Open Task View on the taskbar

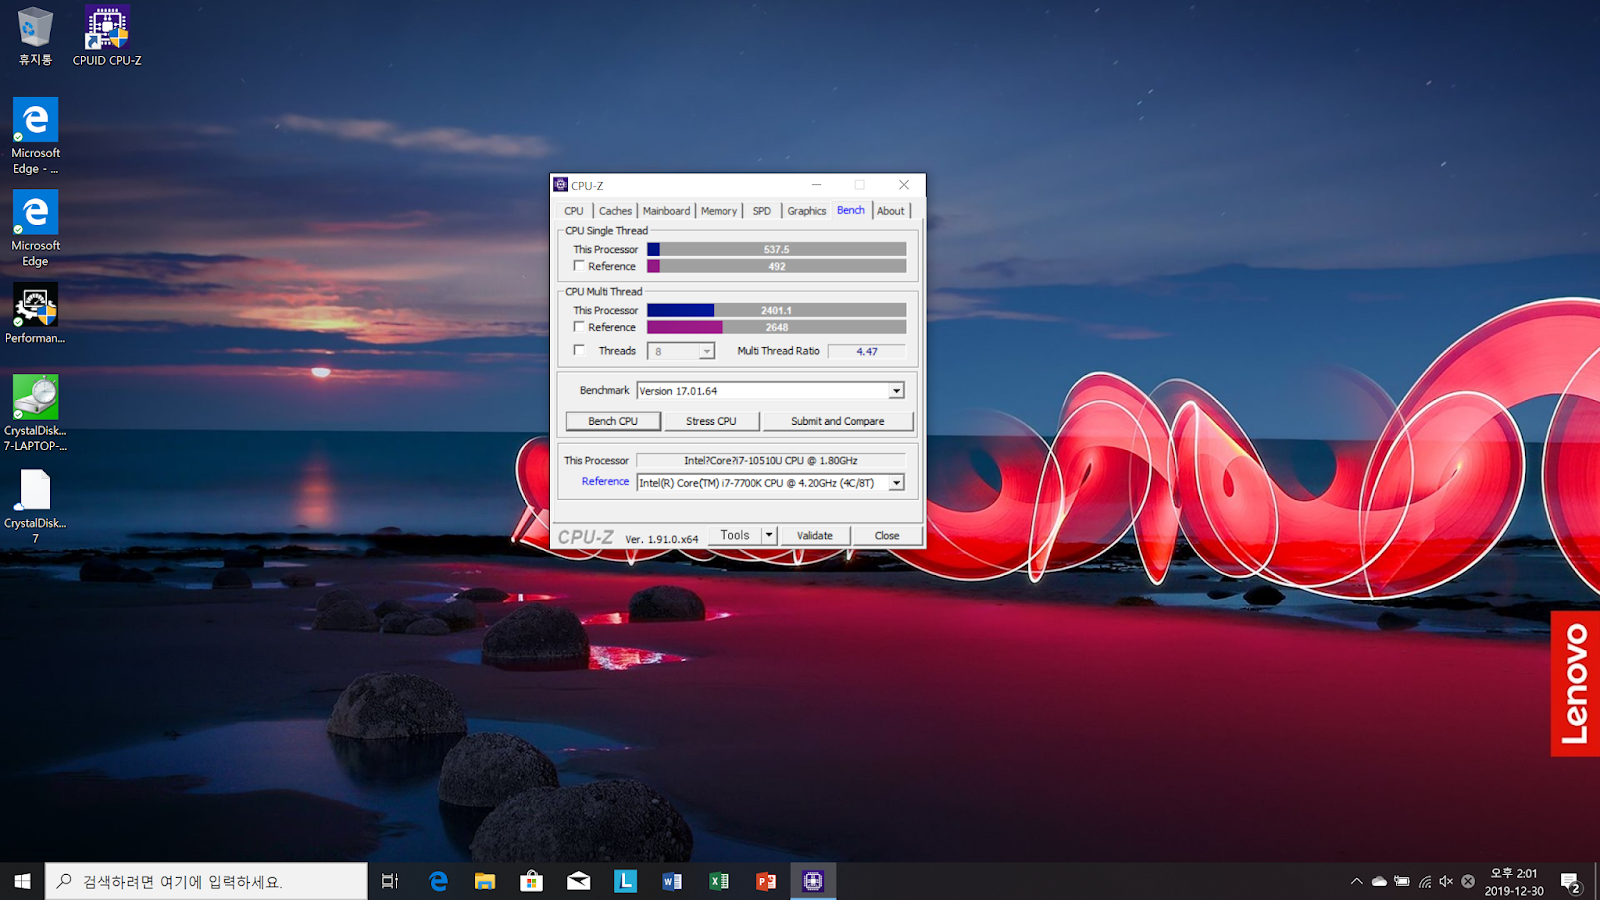tap(390, 881)
